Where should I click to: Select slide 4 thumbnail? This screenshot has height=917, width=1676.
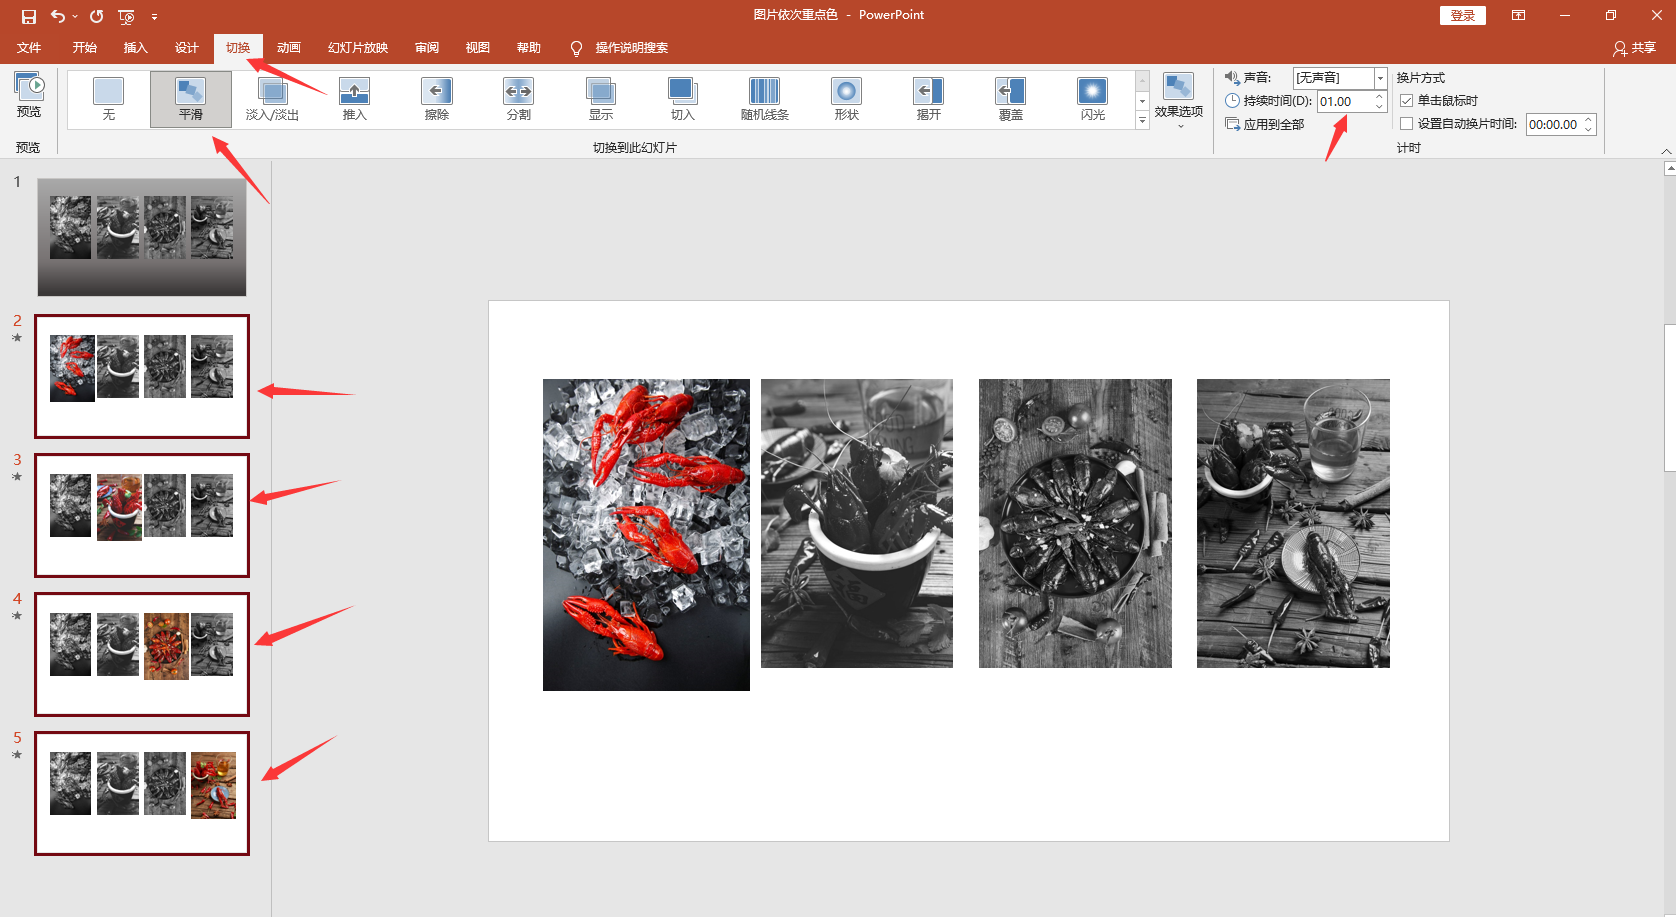142,654
